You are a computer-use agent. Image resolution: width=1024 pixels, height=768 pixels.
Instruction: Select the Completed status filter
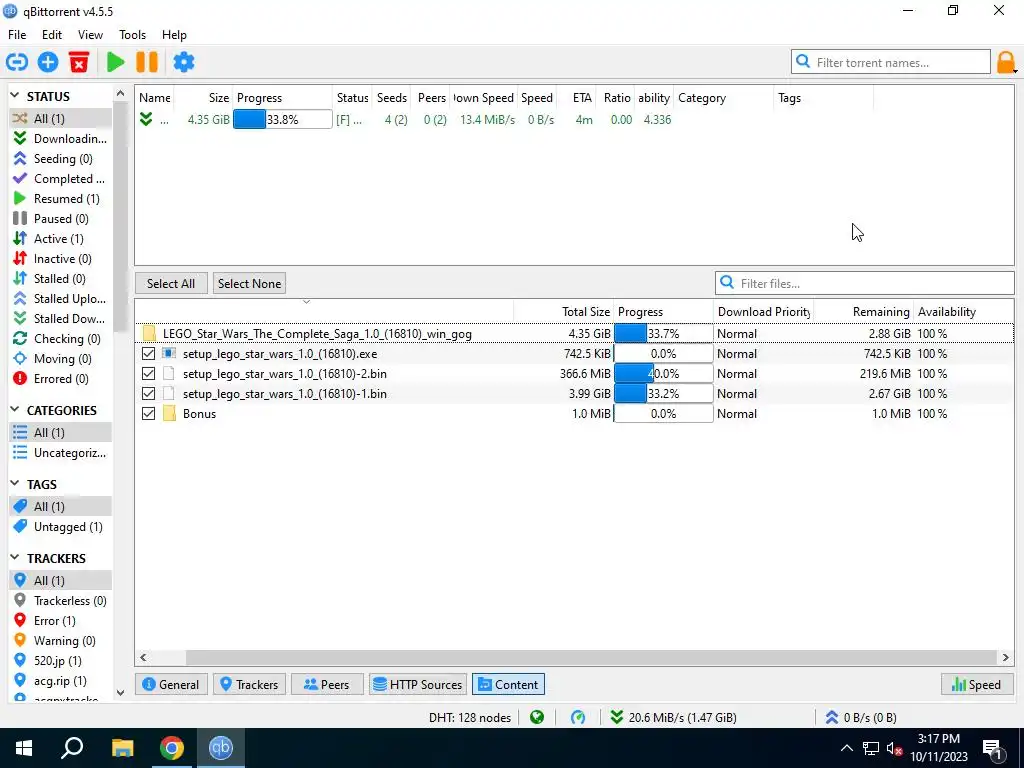coord(60,178)
